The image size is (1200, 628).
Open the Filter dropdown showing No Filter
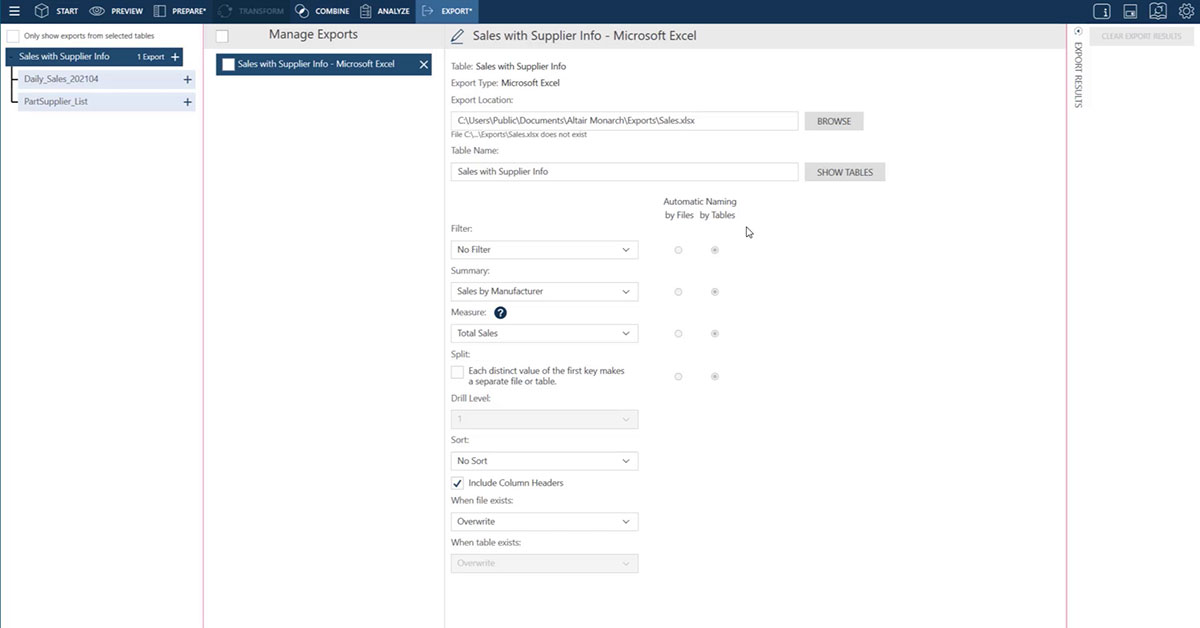click(x=544, y=249)
